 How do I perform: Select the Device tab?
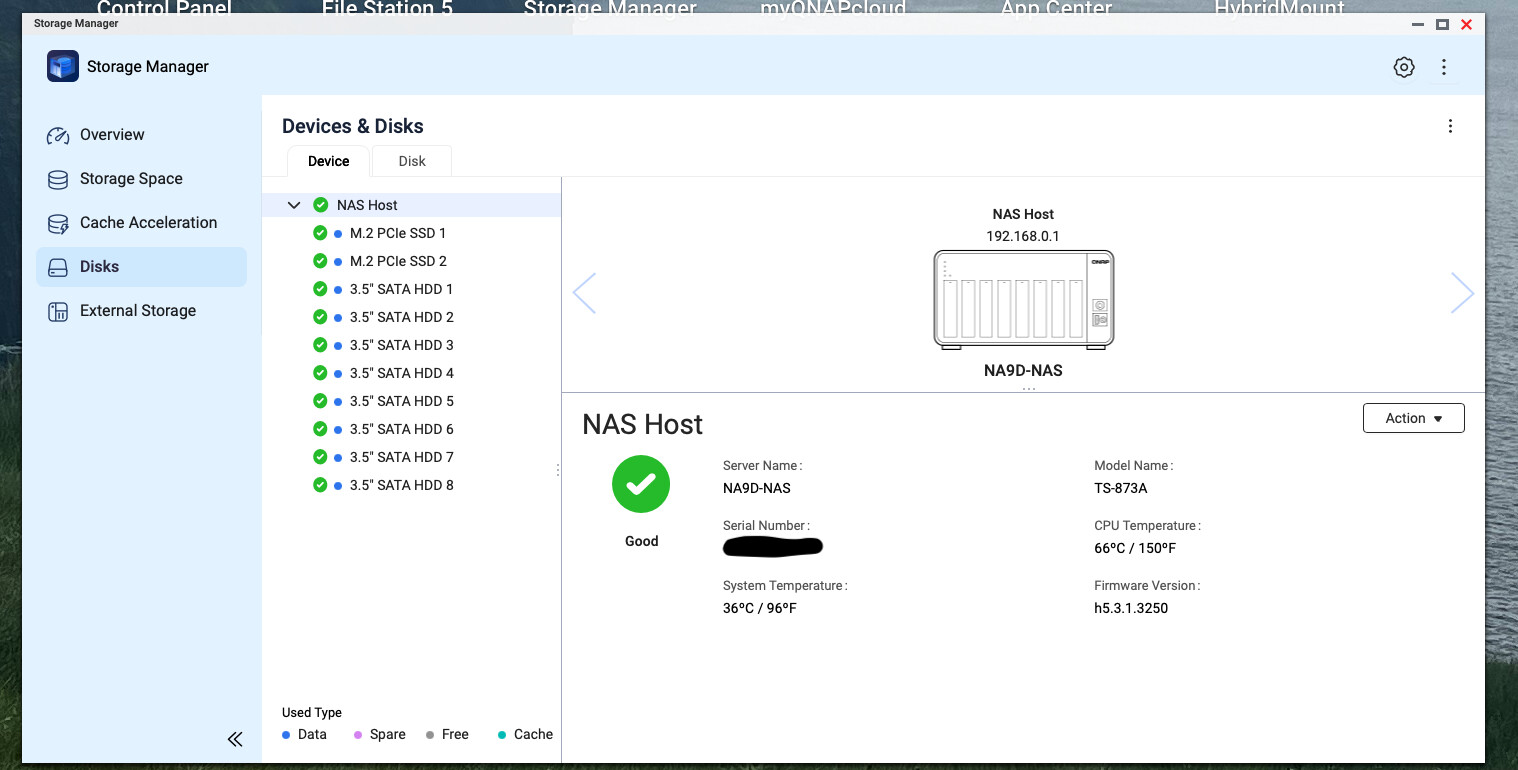click(328, 161)
